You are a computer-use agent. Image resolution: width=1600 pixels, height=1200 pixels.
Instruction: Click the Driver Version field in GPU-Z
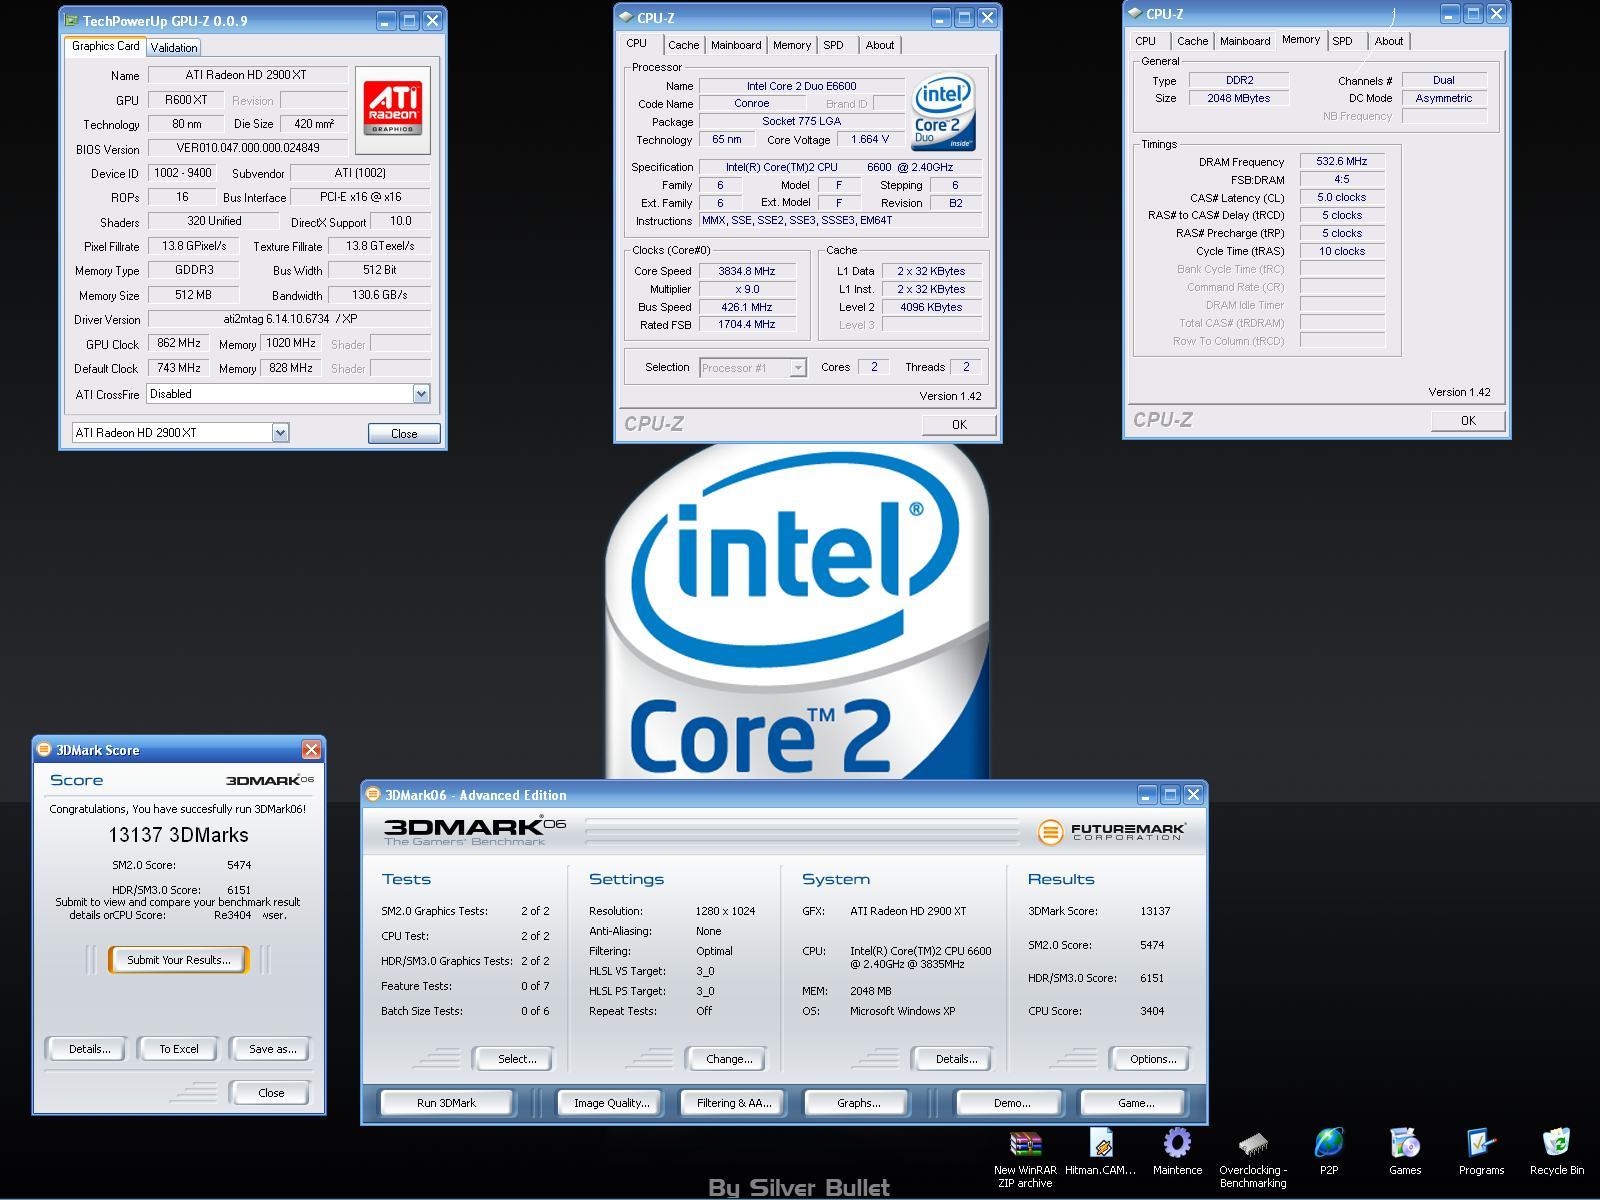[290, 319]
